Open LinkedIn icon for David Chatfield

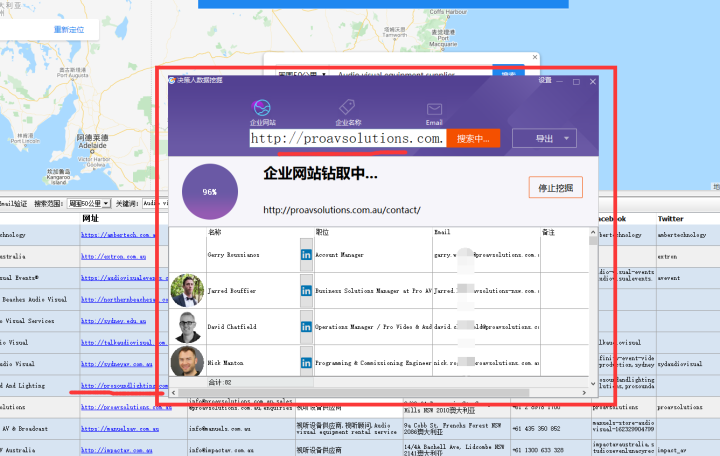pyautogui.click(x=306, y=327)
